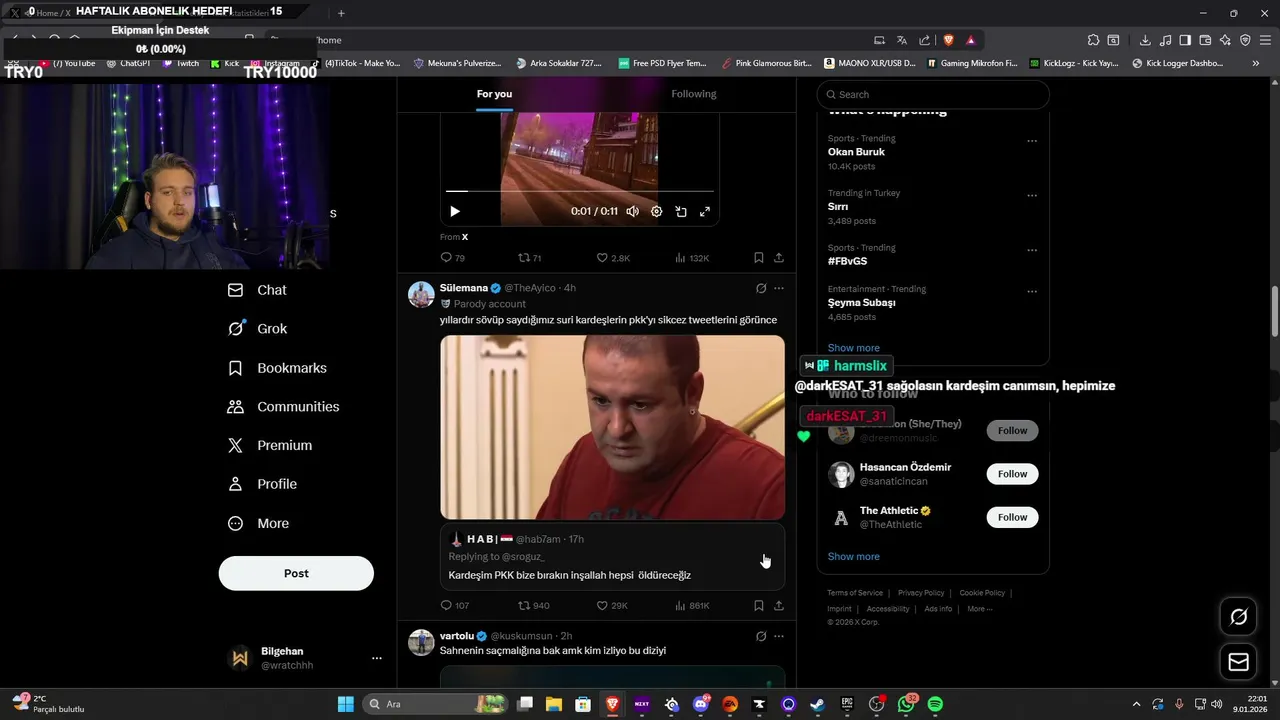1280x720 pixels.
Task: Toggle browser sidebar panel icon
Action: [x=1185, y=40]
